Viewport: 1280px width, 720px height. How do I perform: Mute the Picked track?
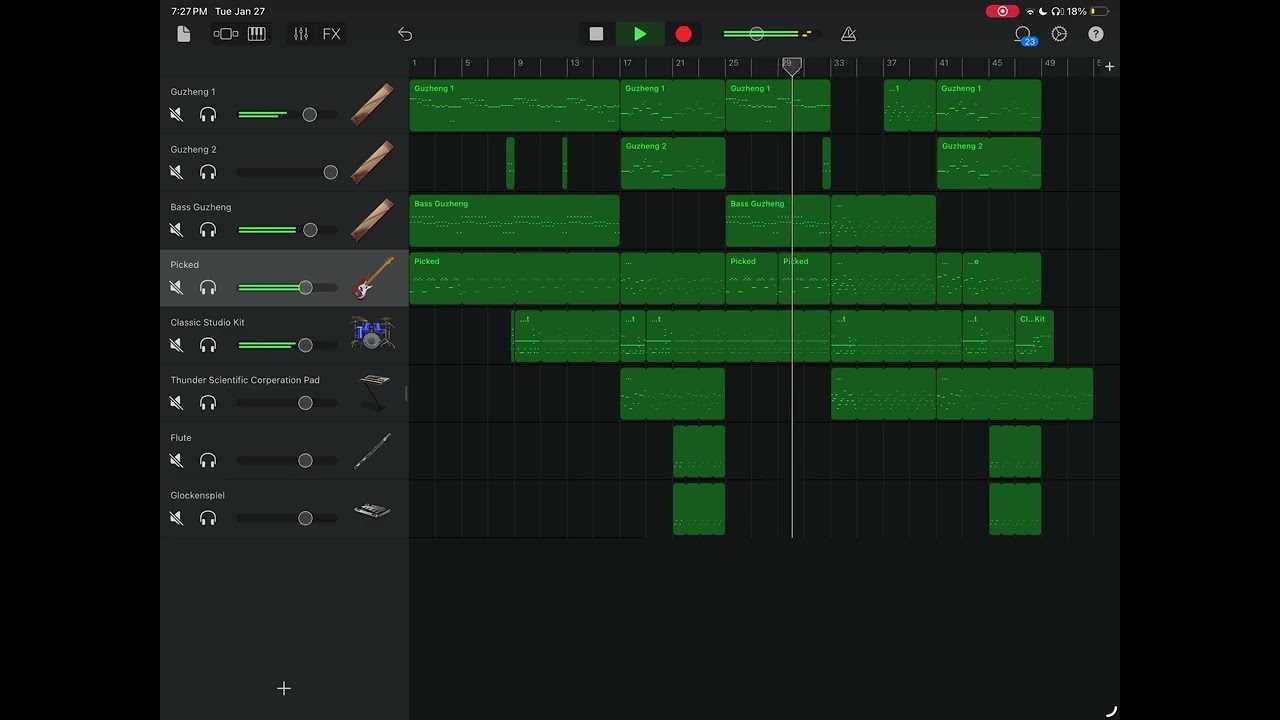[177, 288]
